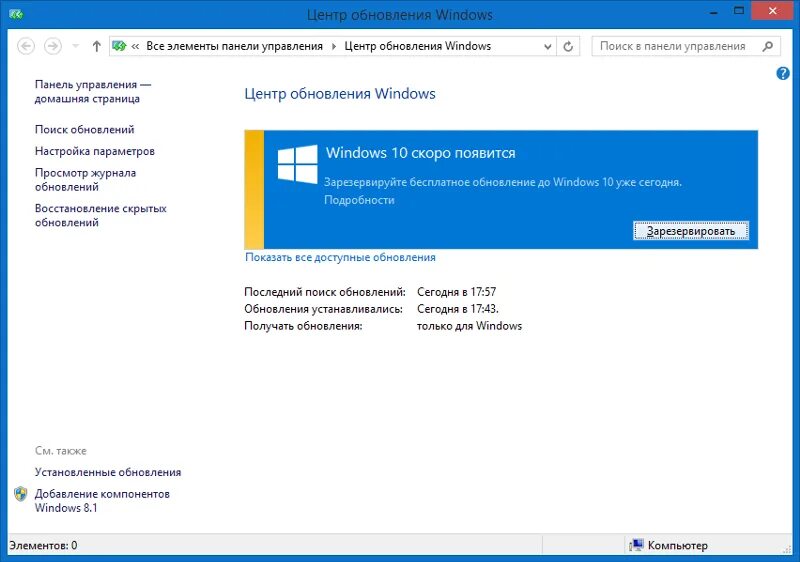Refresh the page with refresh icon
The width and height of the screenshot is (800, 562).
click(x=568, y=46)
